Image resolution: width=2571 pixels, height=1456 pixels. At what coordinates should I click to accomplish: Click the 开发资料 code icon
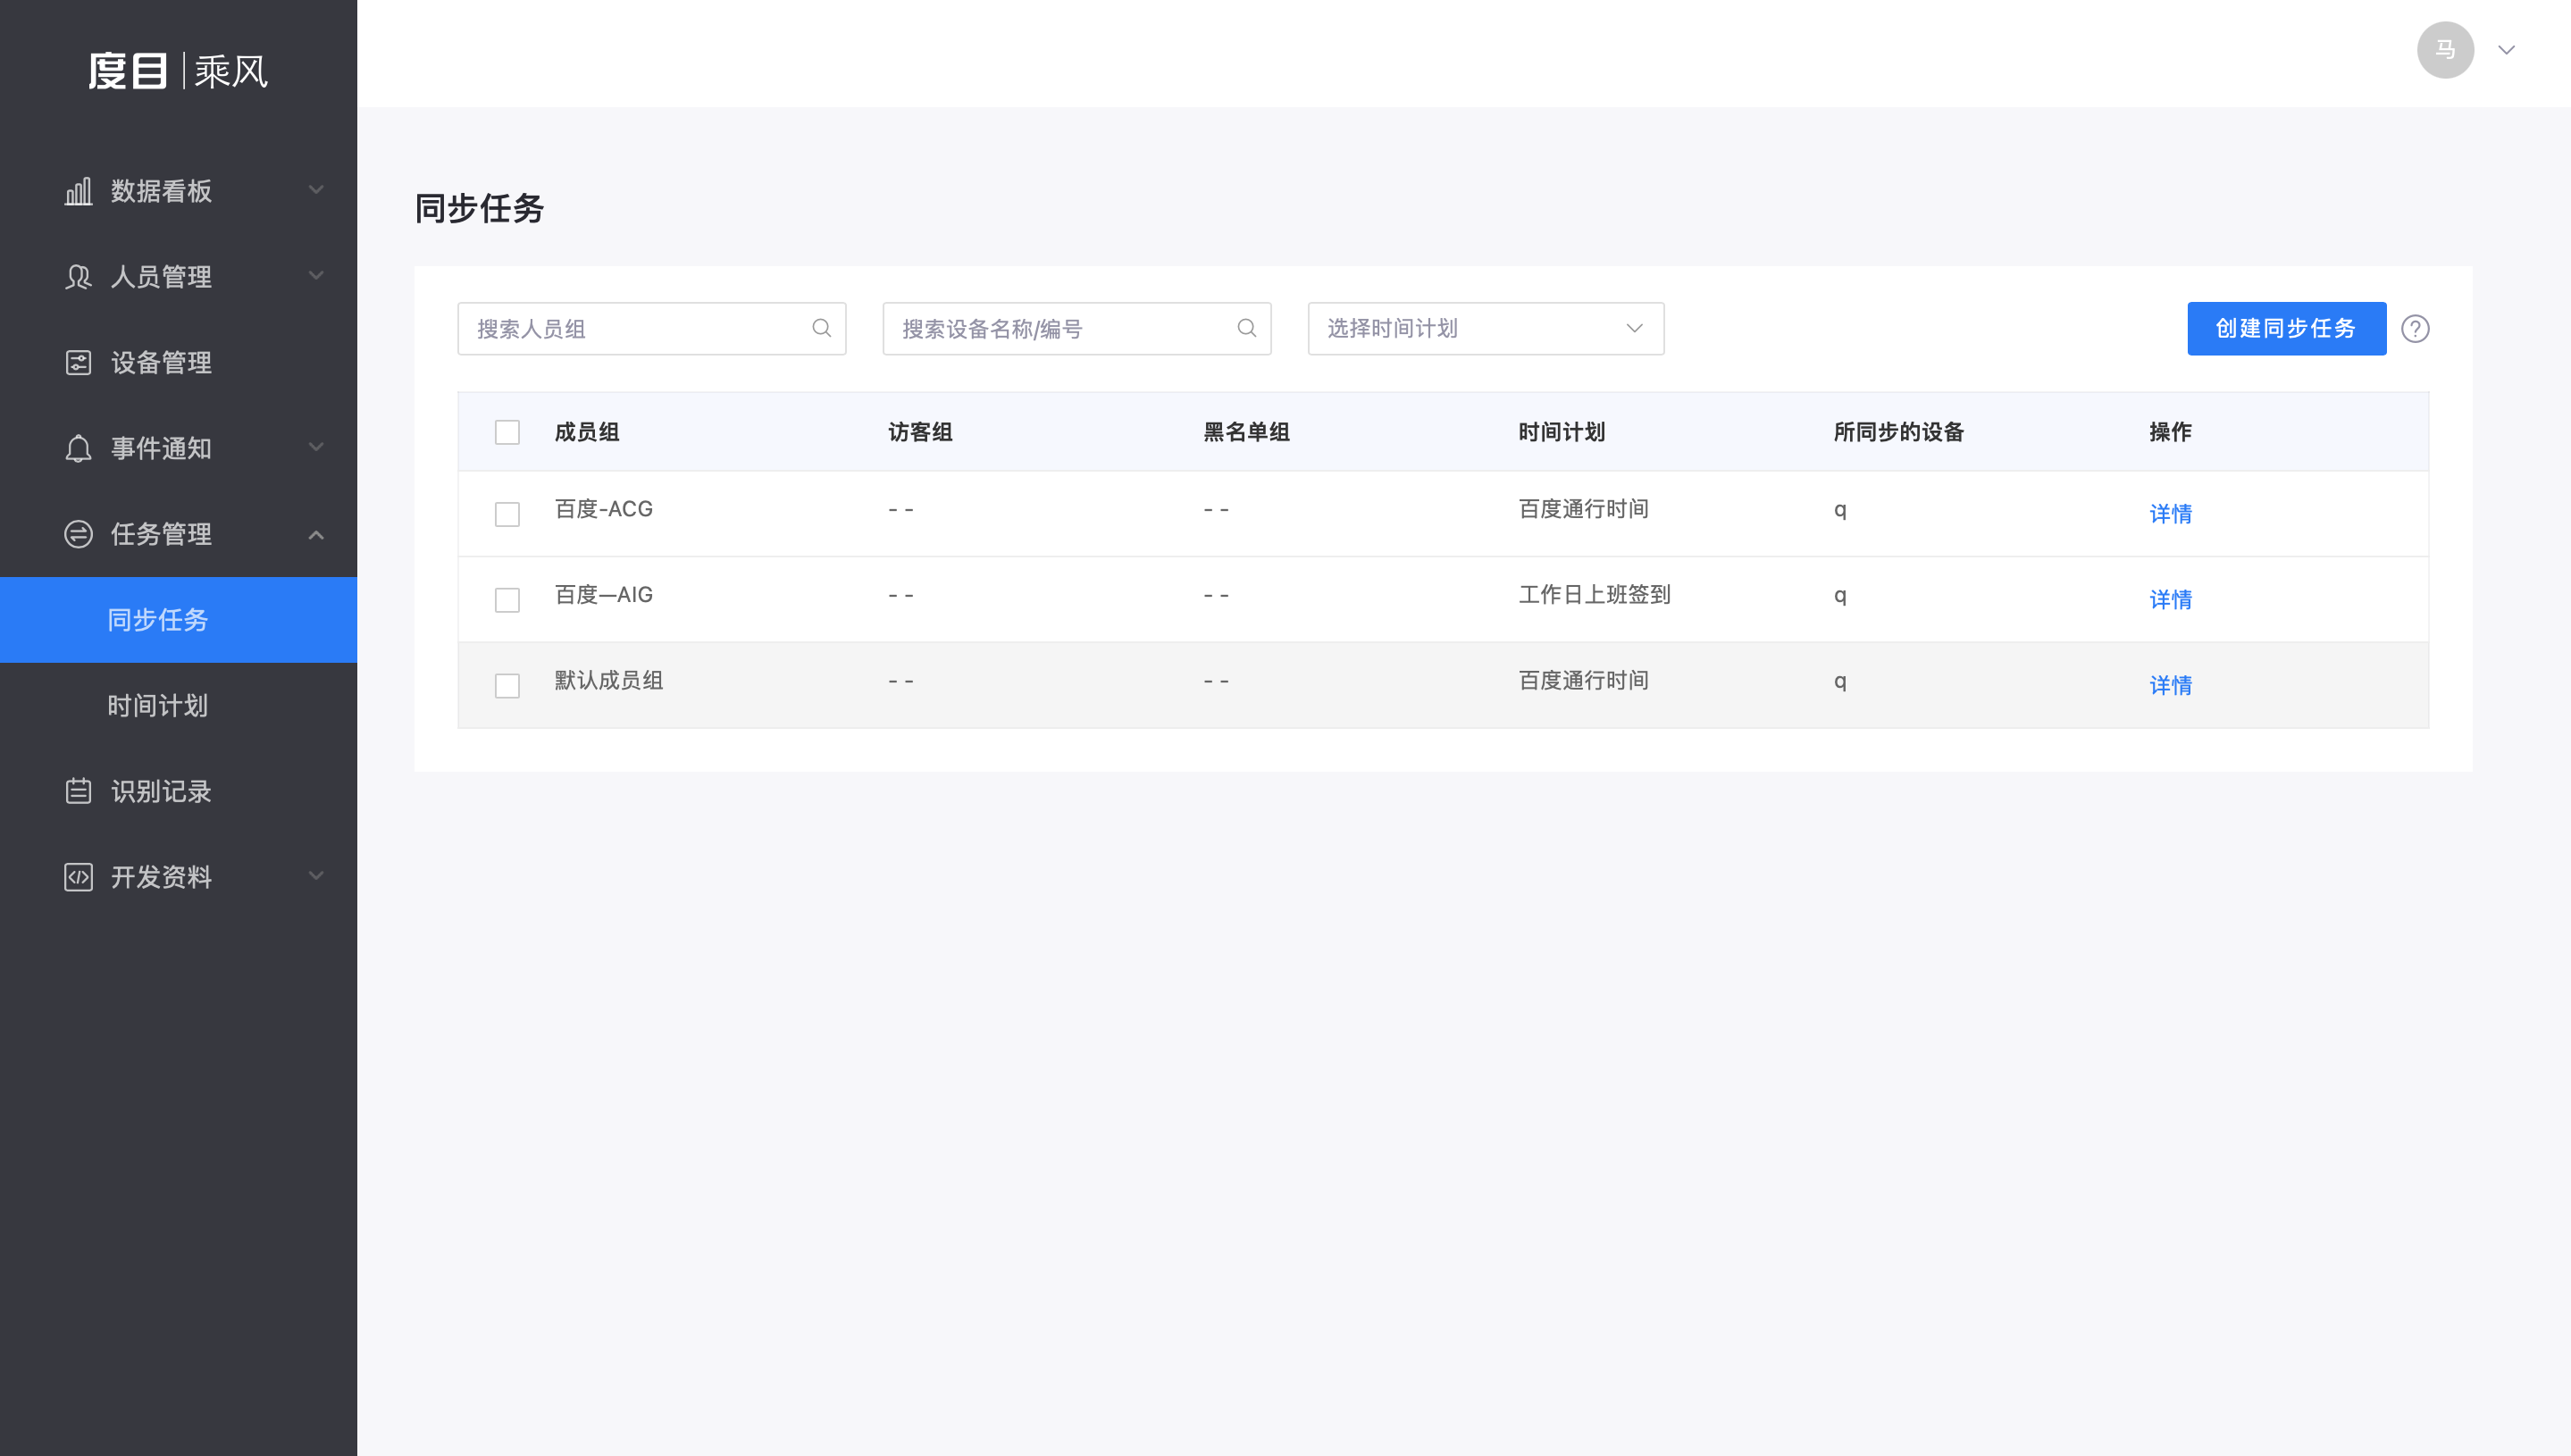coord(78,877)
